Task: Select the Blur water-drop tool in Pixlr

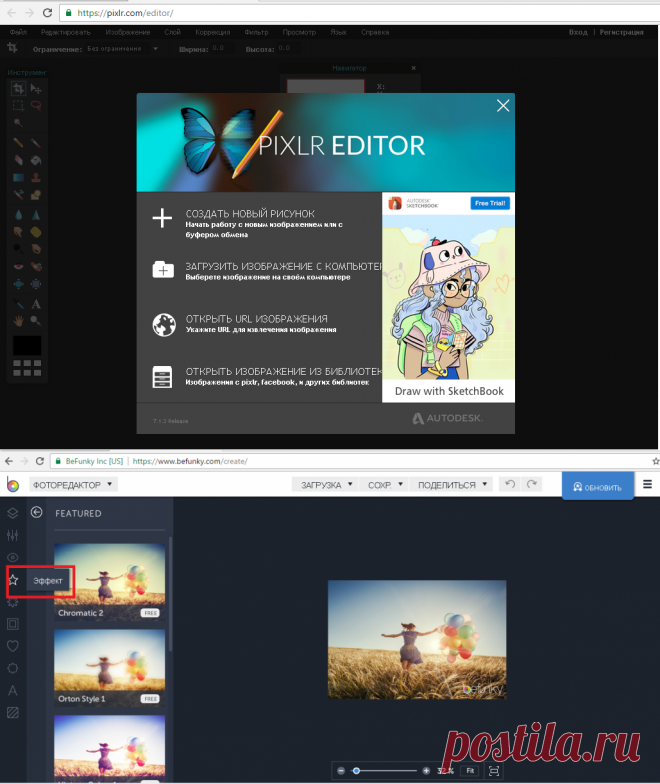Action: pos(18,215)
